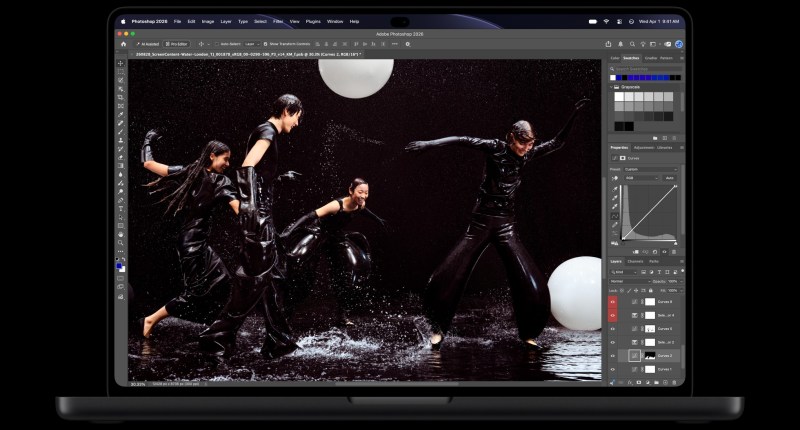Select the Zoom tool in the toolbar

pyautogui.click(x=121, y=242)
